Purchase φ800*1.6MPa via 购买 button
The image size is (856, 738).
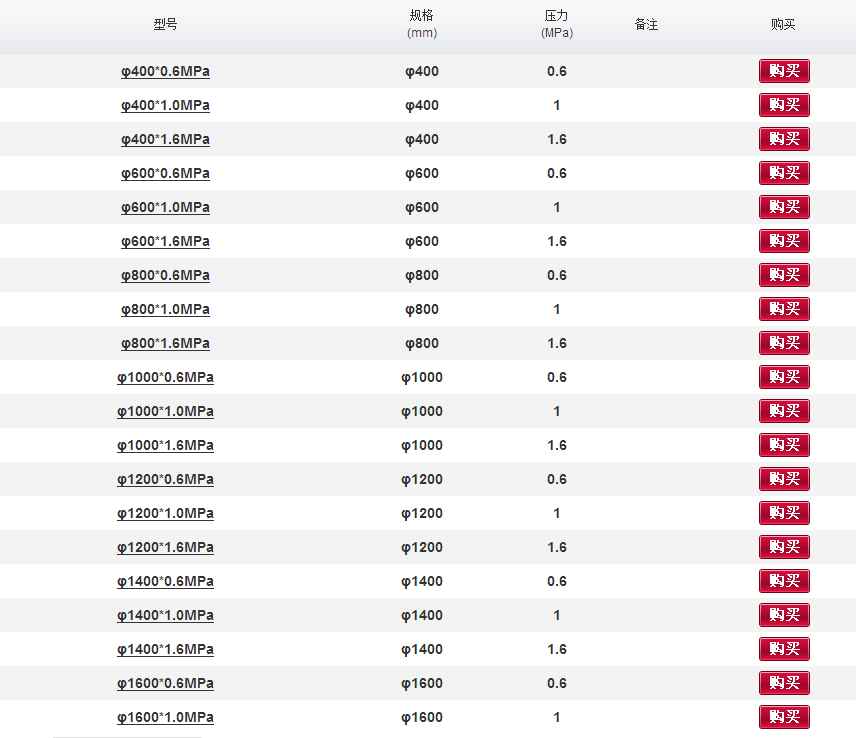click(784, 343)
